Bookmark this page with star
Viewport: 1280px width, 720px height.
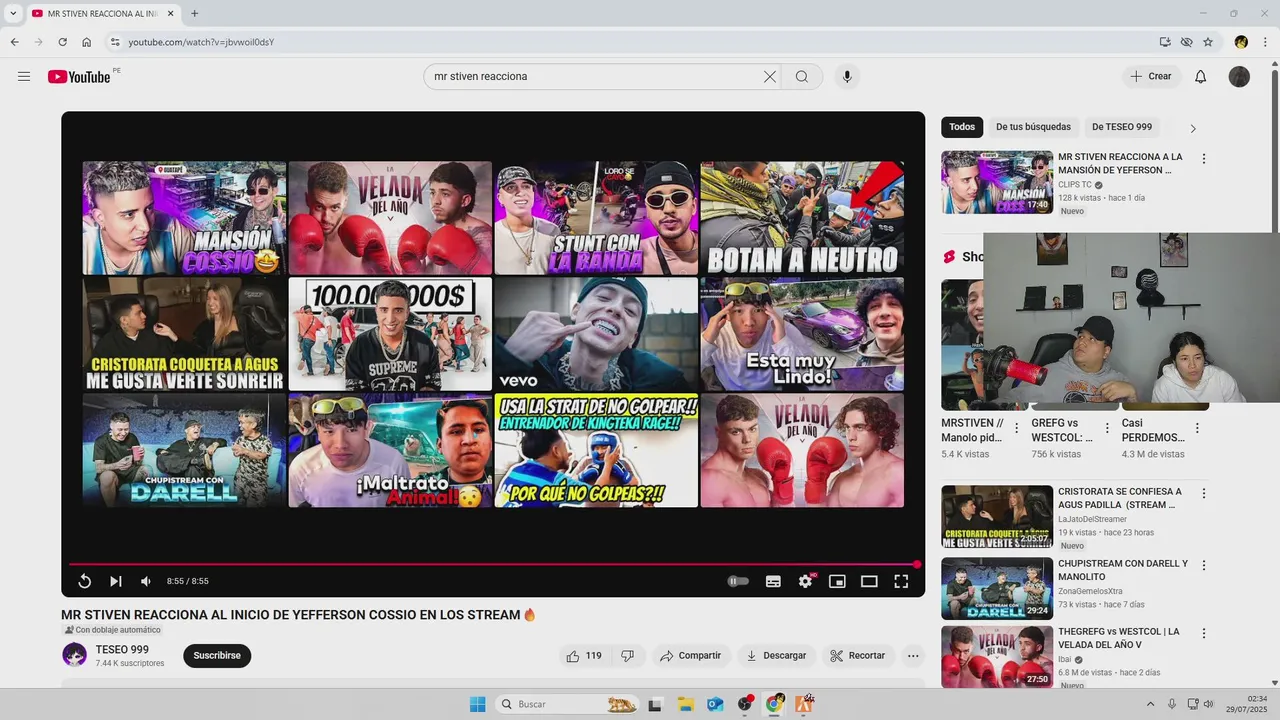click(1208, 42)
